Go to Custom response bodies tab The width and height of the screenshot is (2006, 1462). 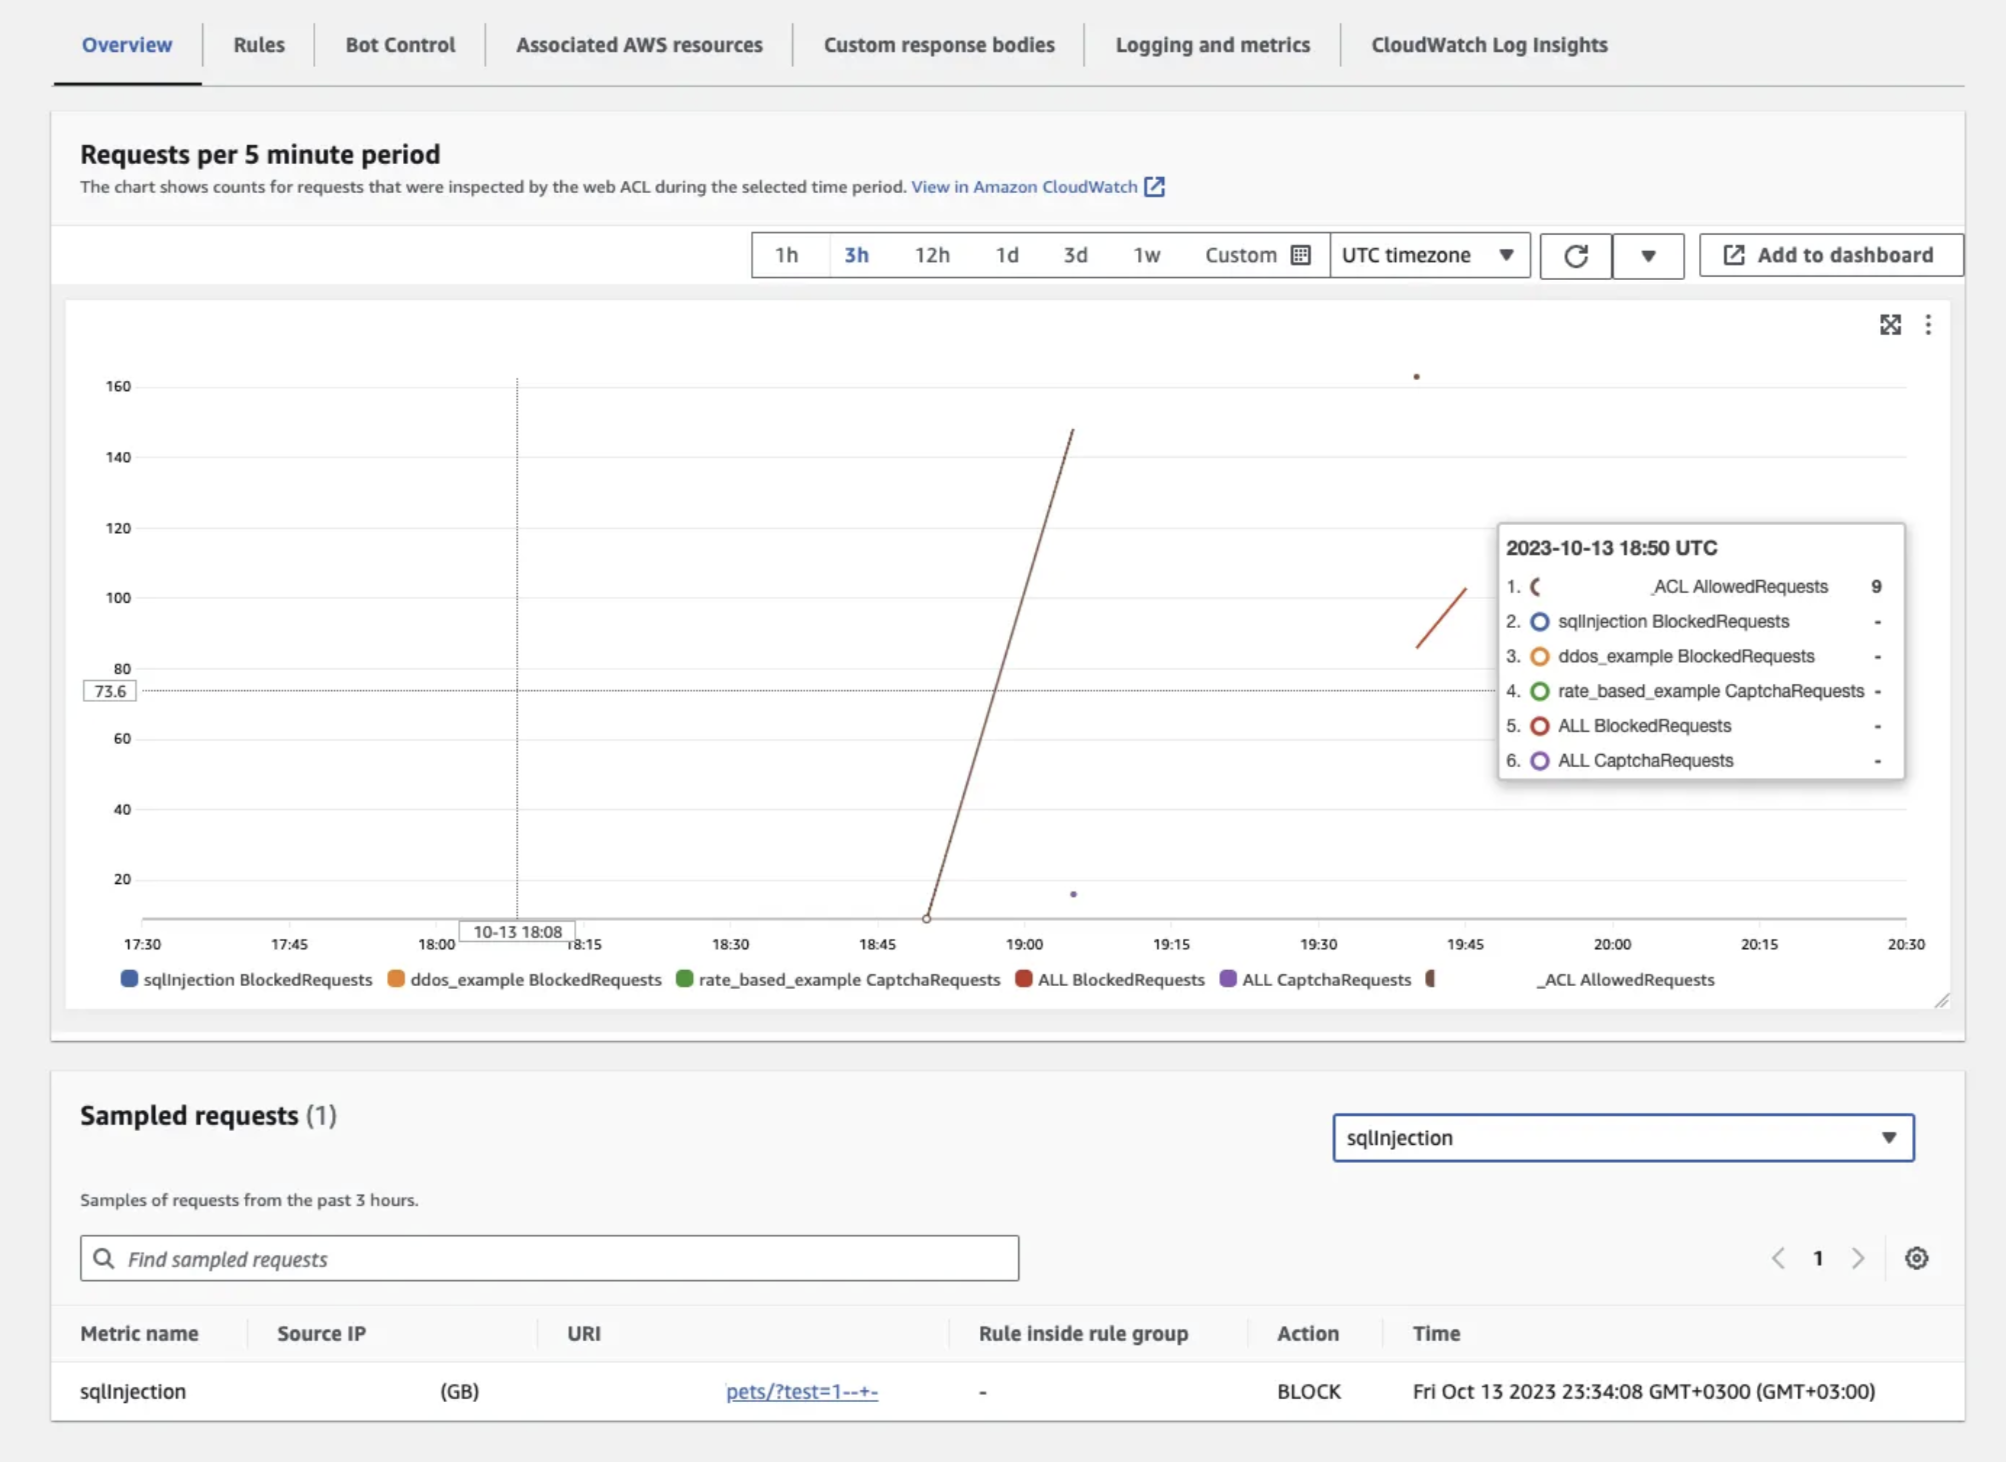click(x=939, y=45)
